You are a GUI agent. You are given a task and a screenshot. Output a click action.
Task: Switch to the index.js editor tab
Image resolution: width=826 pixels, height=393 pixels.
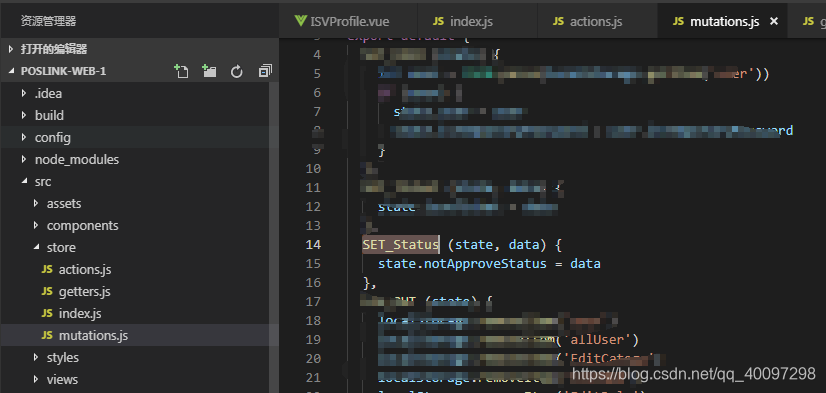477,21
